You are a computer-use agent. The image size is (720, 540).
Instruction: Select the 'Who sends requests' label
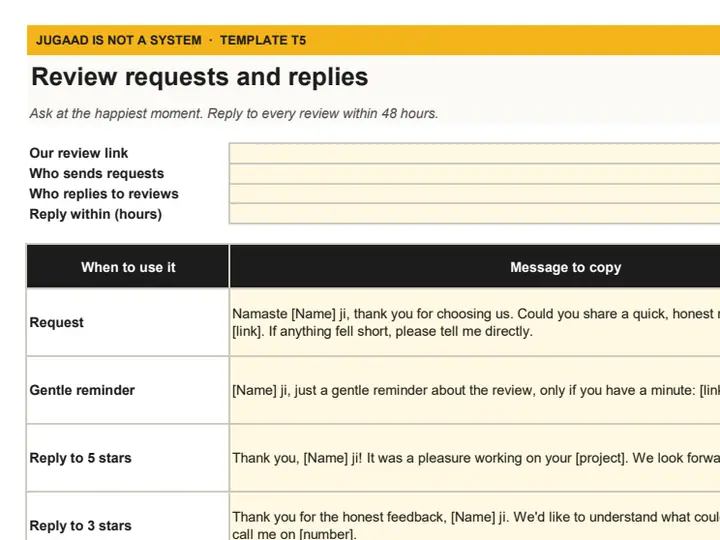pos(96,174)
